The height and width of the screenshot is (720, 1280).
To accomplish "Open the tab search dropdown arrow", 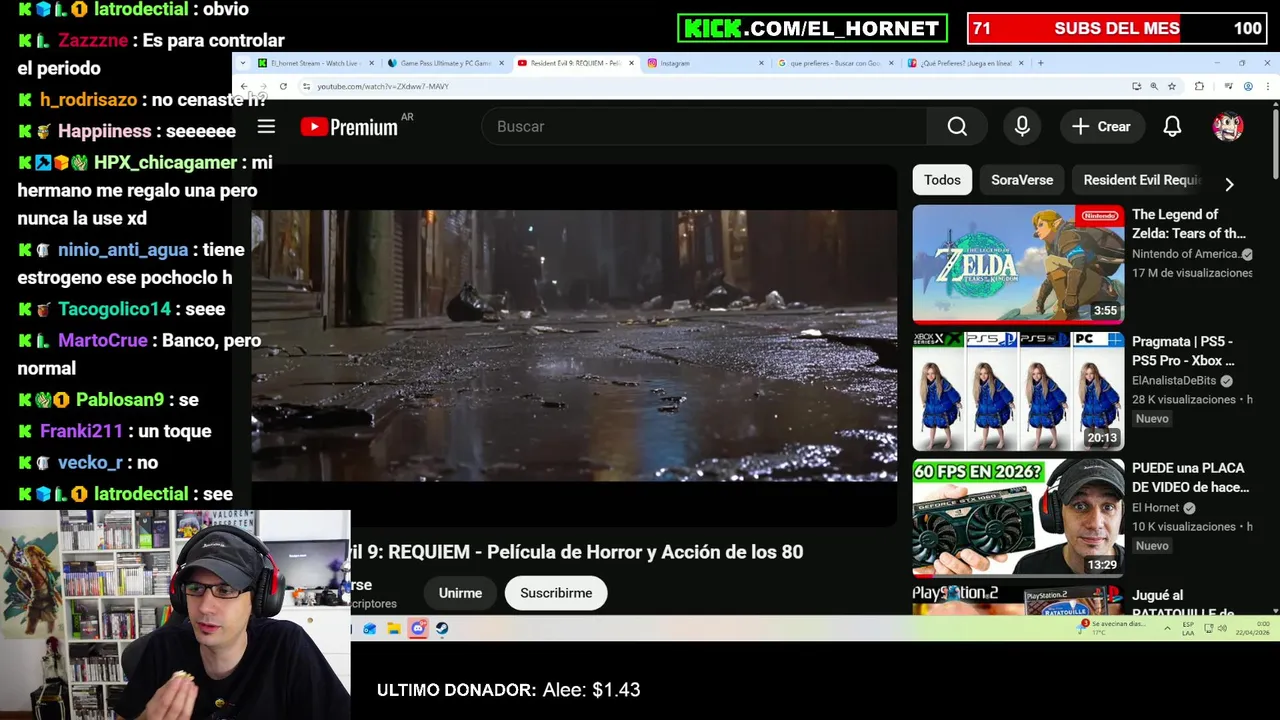I will tap(243, 63).
